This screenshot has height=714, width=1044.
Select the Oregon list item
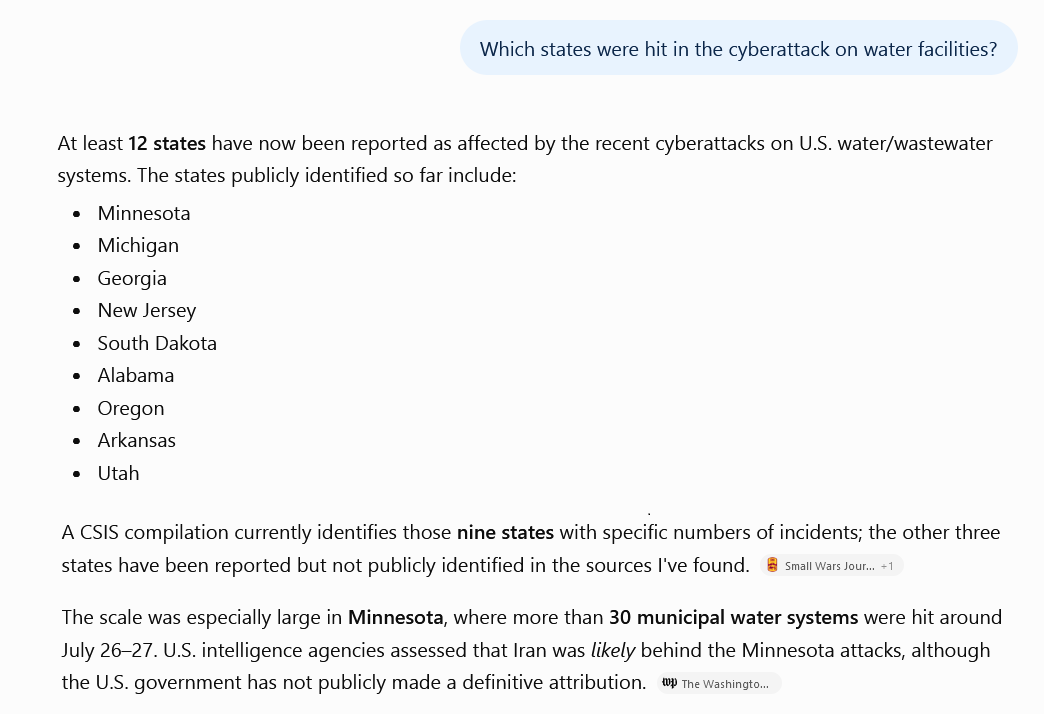130,408
